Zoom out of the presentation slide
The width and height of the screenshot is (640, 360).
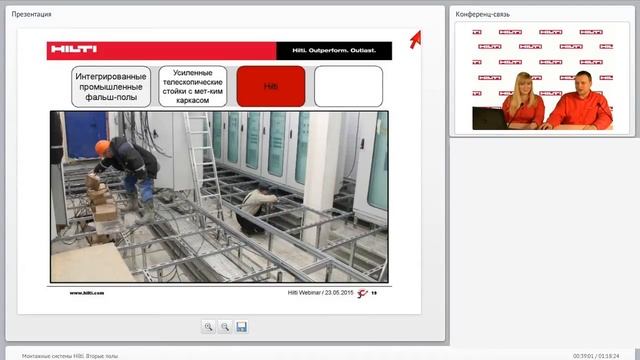[x=225, y=327]
